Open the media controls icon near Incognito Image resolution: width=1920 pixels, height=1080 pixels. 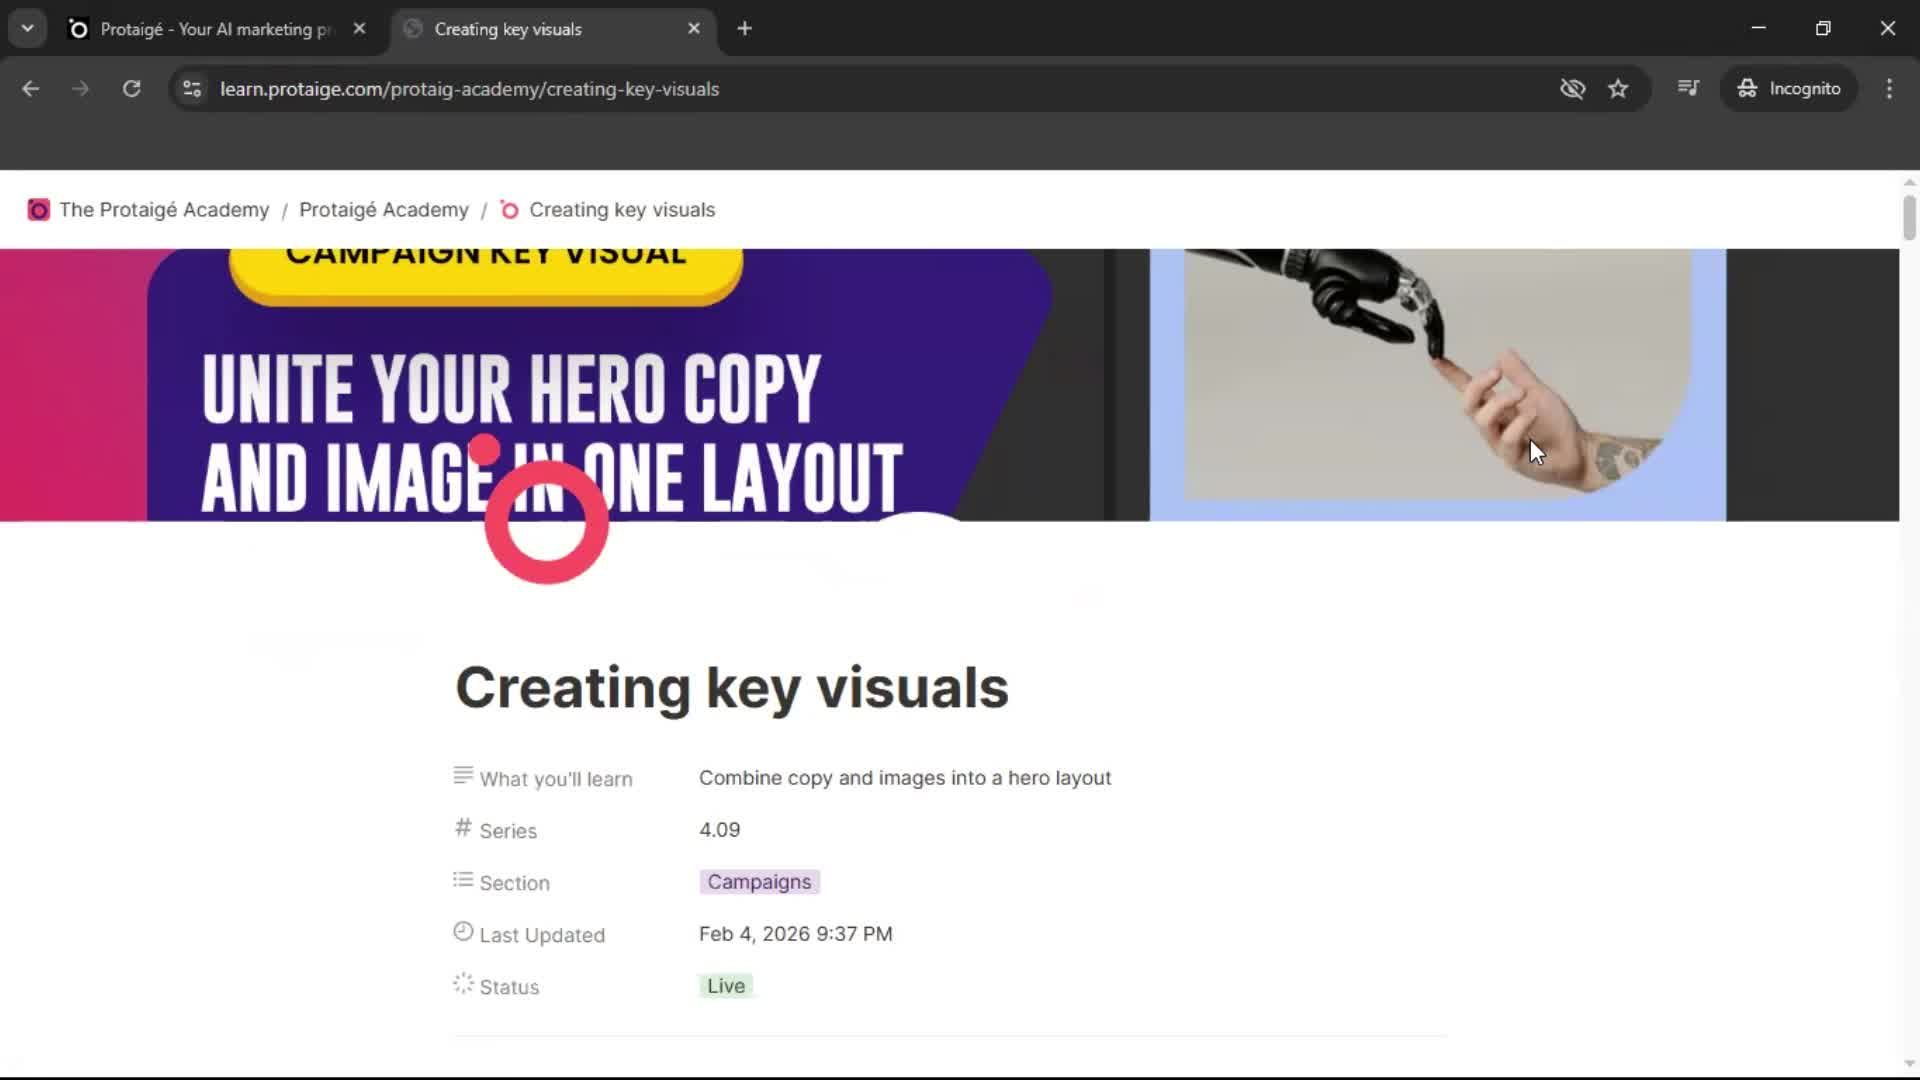pos(1687,89)
